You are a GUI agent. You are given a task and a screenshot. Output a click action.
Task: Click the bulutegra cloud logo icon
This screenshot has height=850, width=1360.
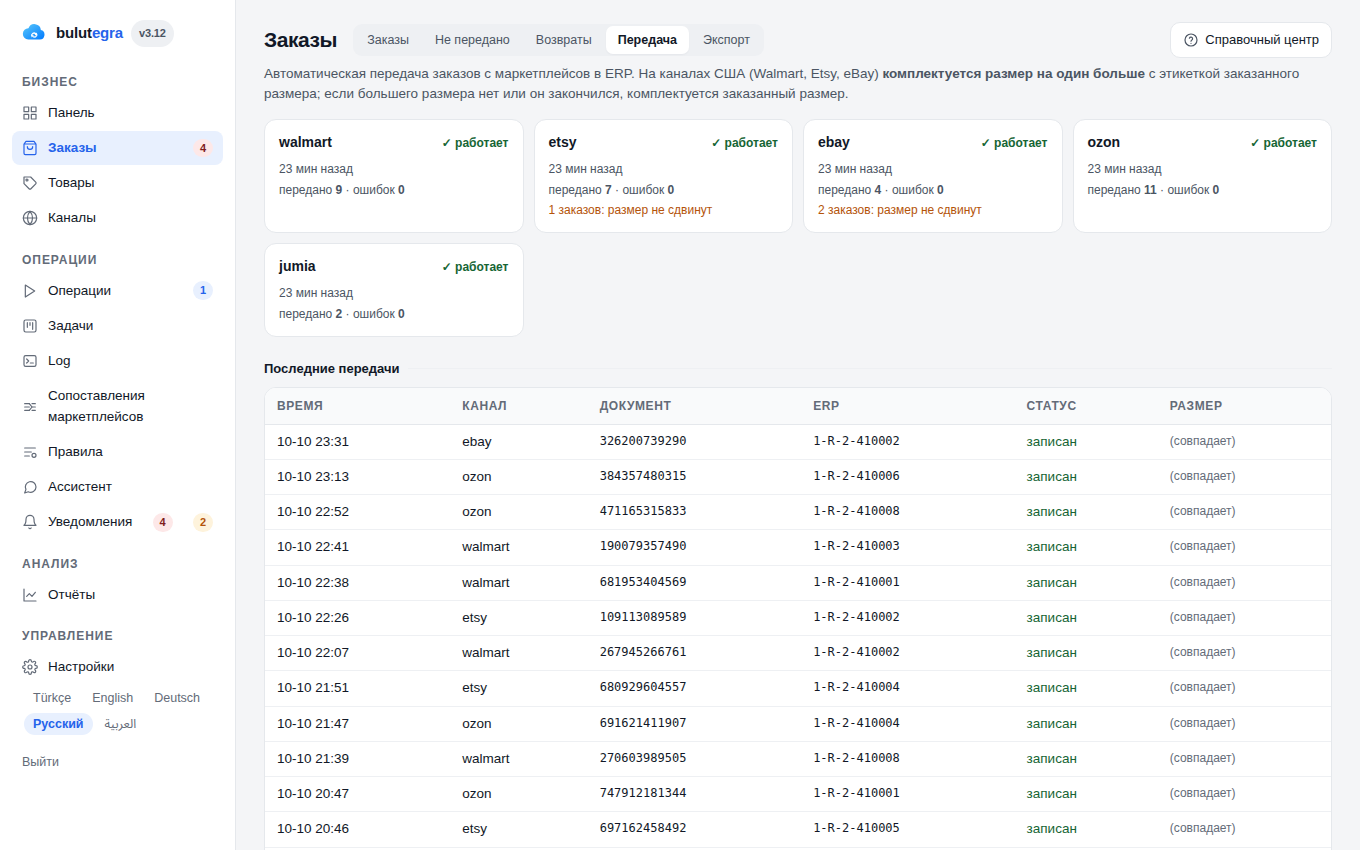pos(34,33)
